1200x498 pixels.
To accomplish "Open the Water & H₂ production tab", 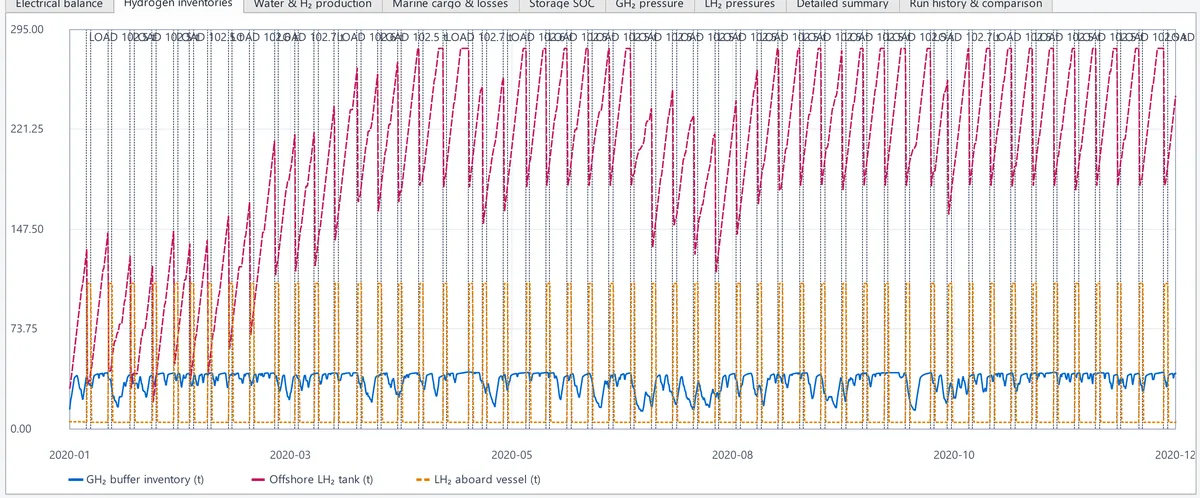I will (313, 5).
